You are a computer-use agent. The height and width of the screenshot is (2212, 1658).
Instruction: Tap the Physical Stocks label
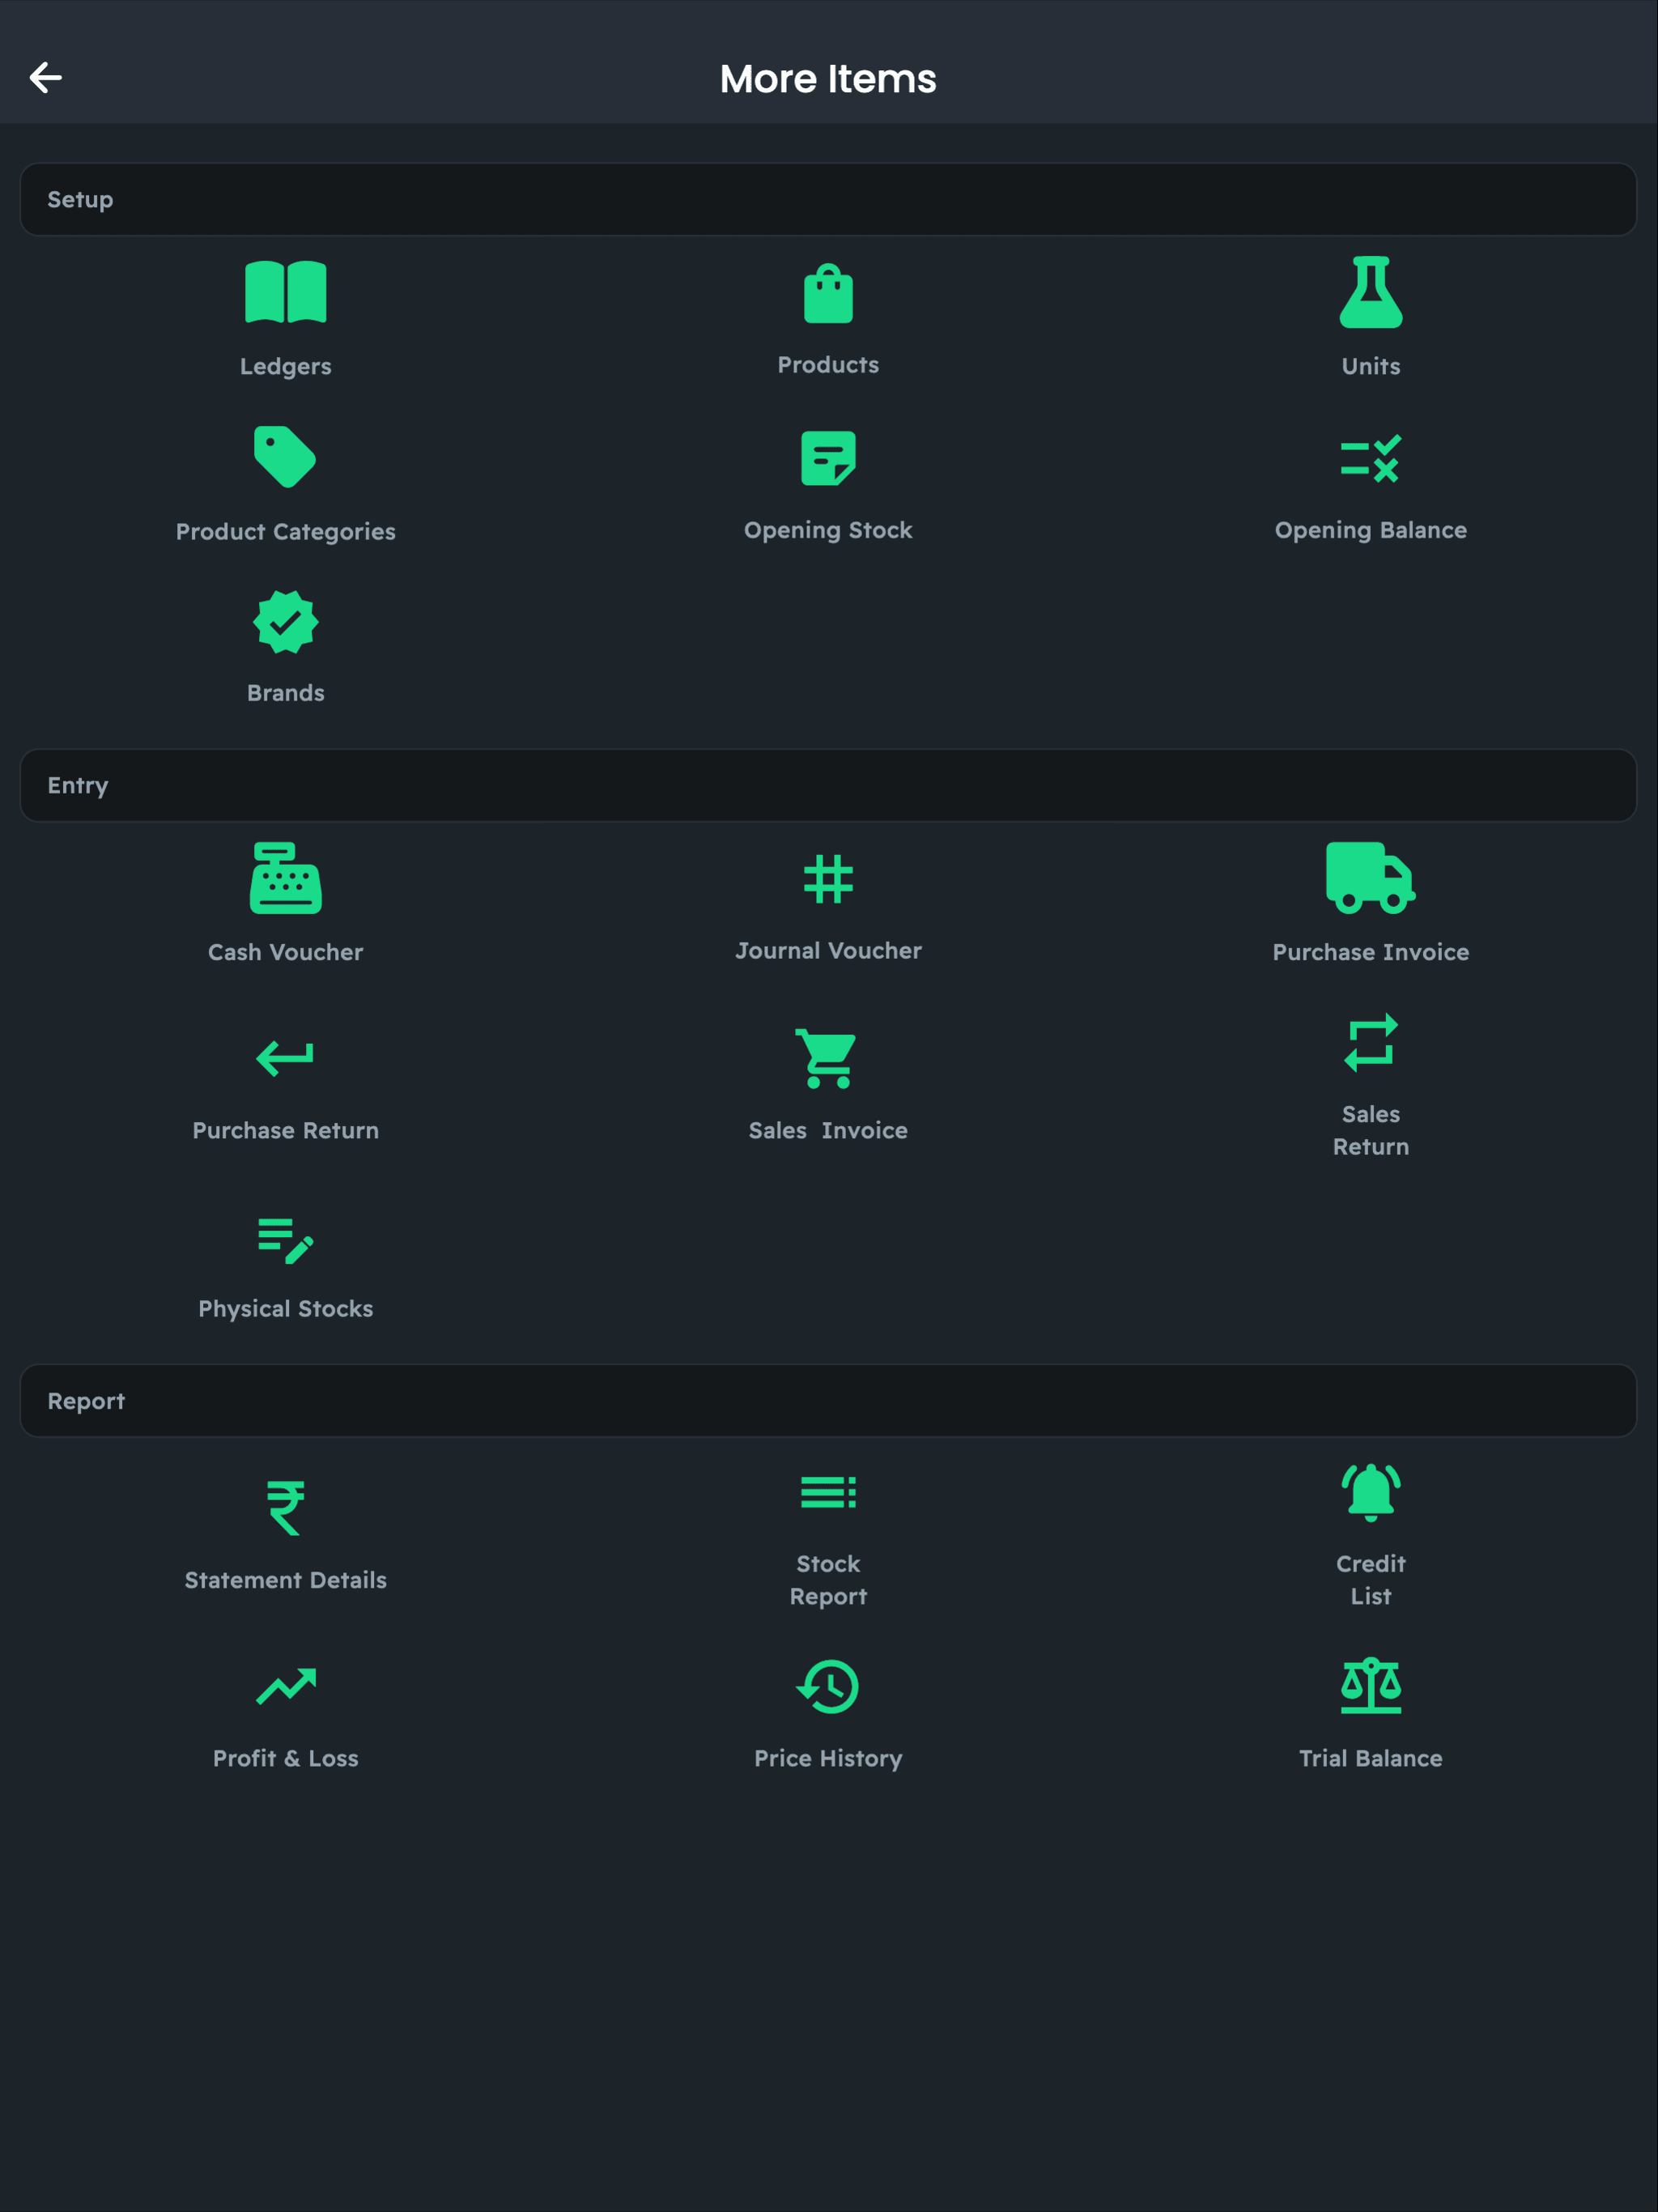[x=286, y=1309]
